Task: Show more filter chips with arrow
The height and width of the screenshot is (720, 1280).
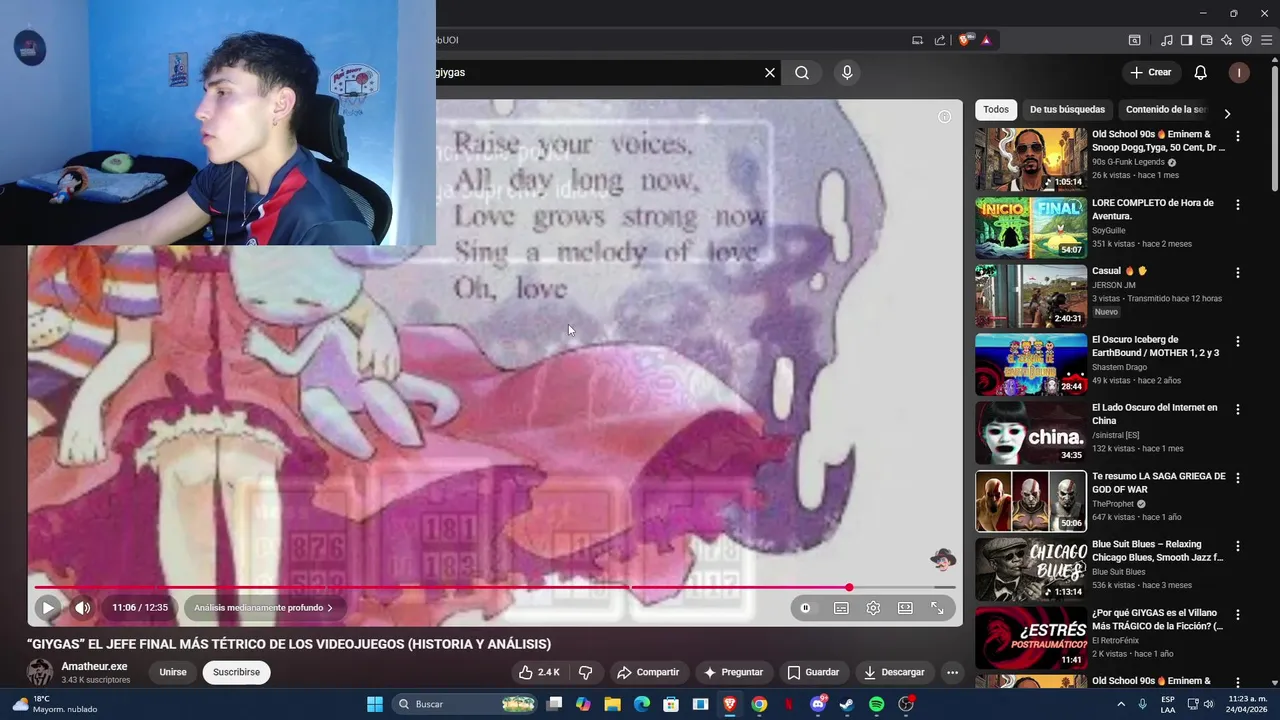Action: (1227, 113)
